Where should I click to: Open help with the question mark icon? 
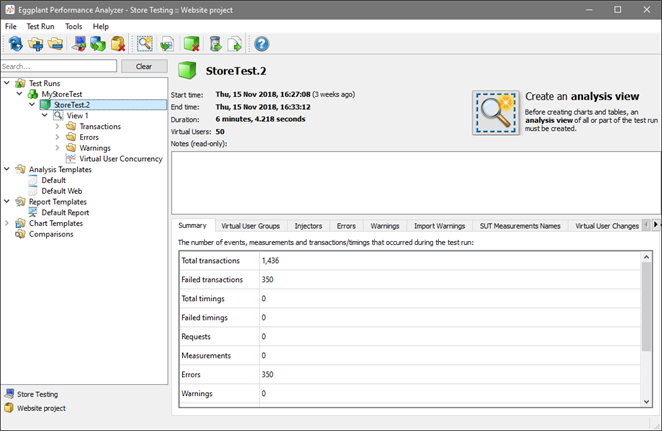coord(262,44)
